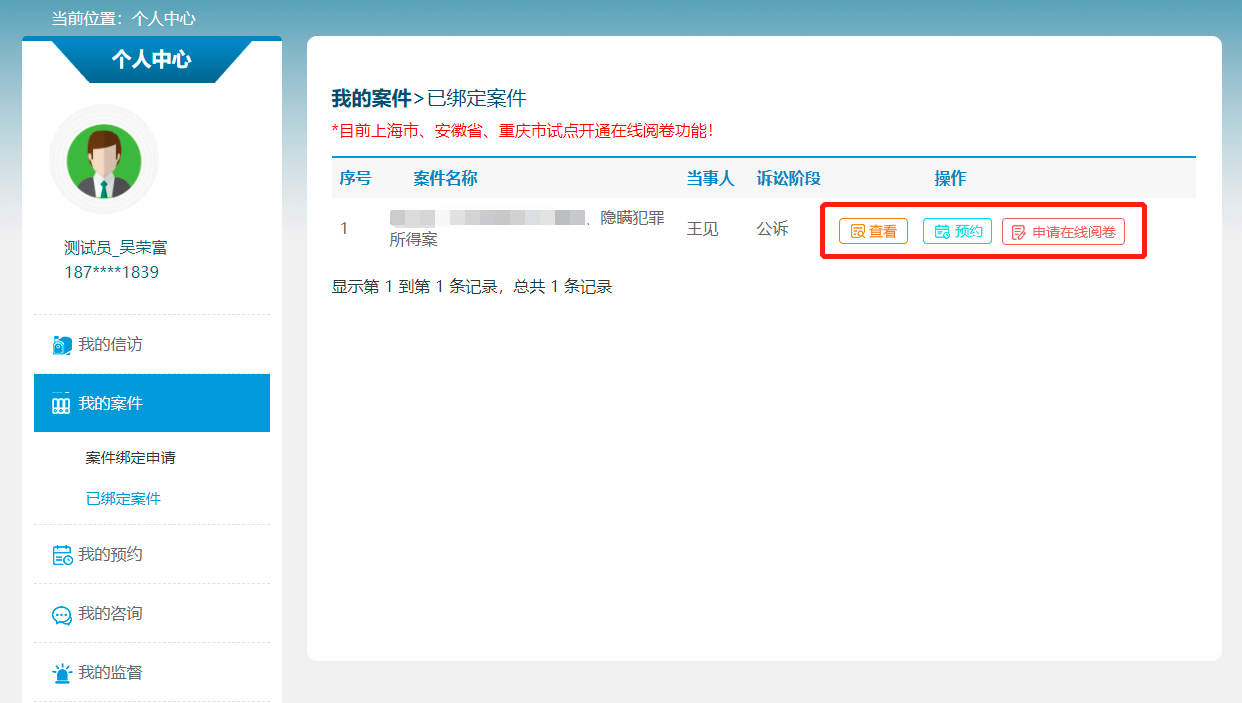The width and height of the screenshot is (1242, 703).
Task: Click the case name ending in 隐瞒犯罪所得案
Action: click(x=526, y=229)
